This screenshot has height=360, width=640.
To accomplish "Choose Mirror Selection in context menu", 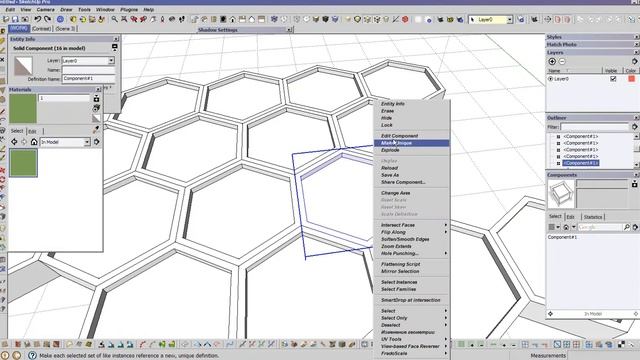I will click(x=411, y=271).
